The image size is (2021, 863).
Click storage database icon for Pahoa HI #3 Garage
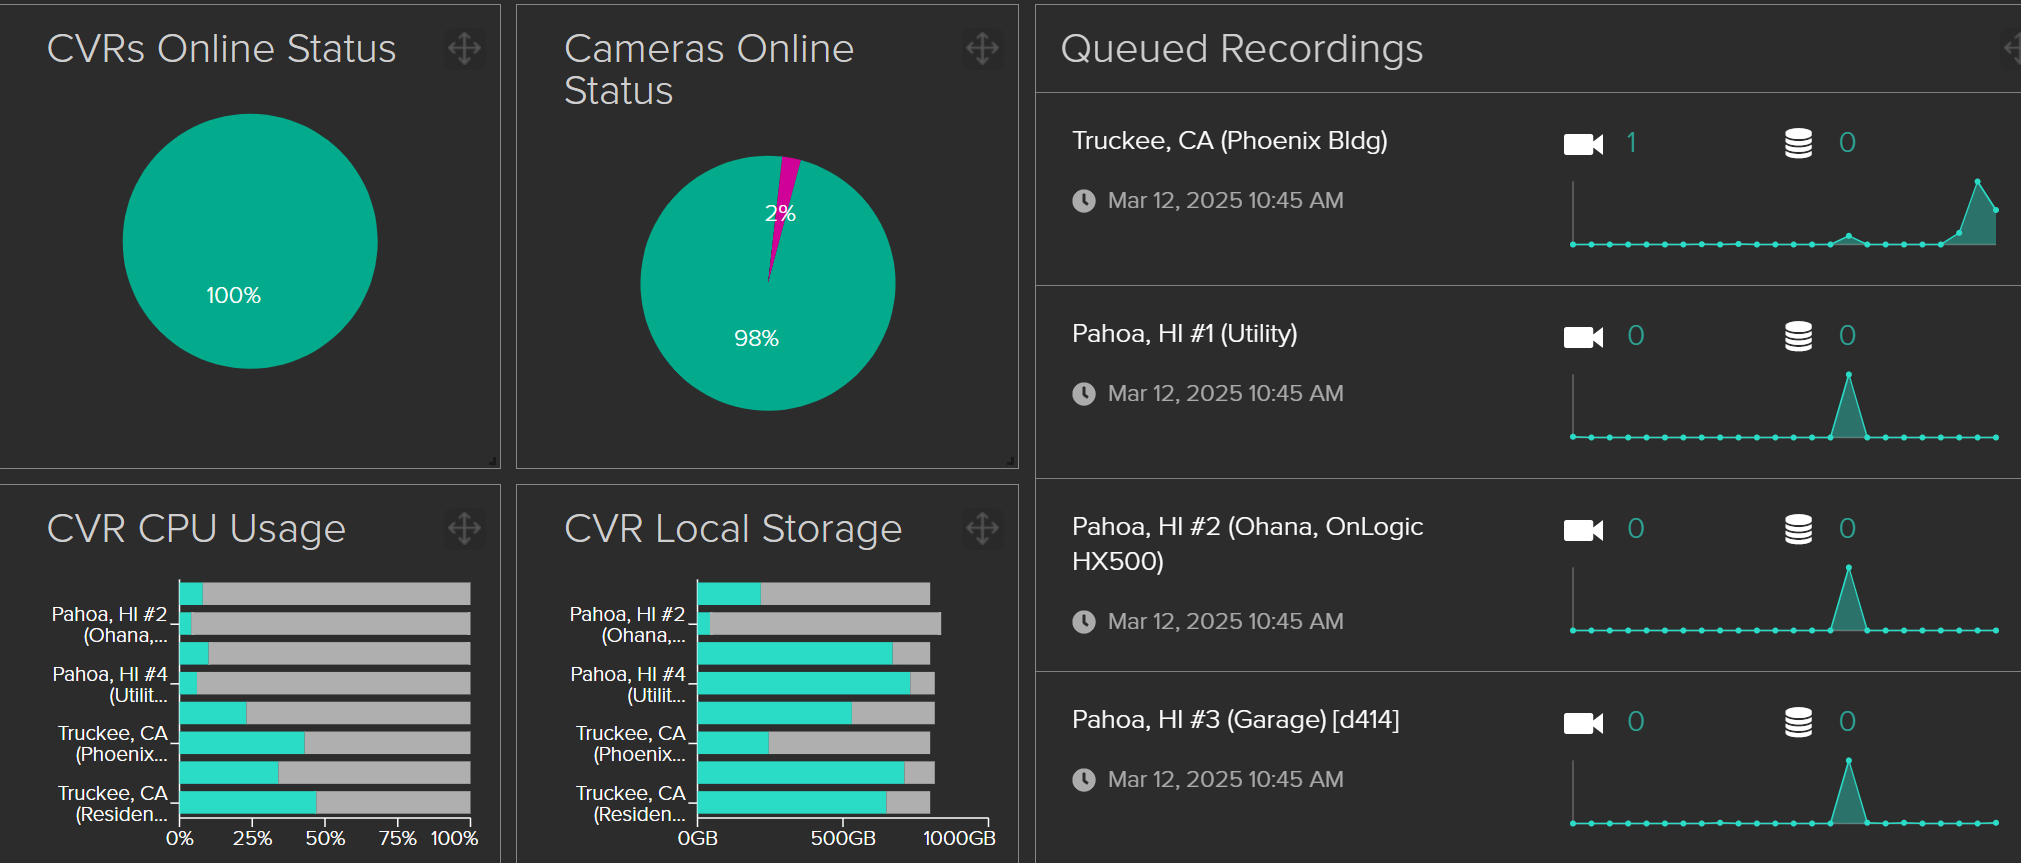pos(1798,722)
